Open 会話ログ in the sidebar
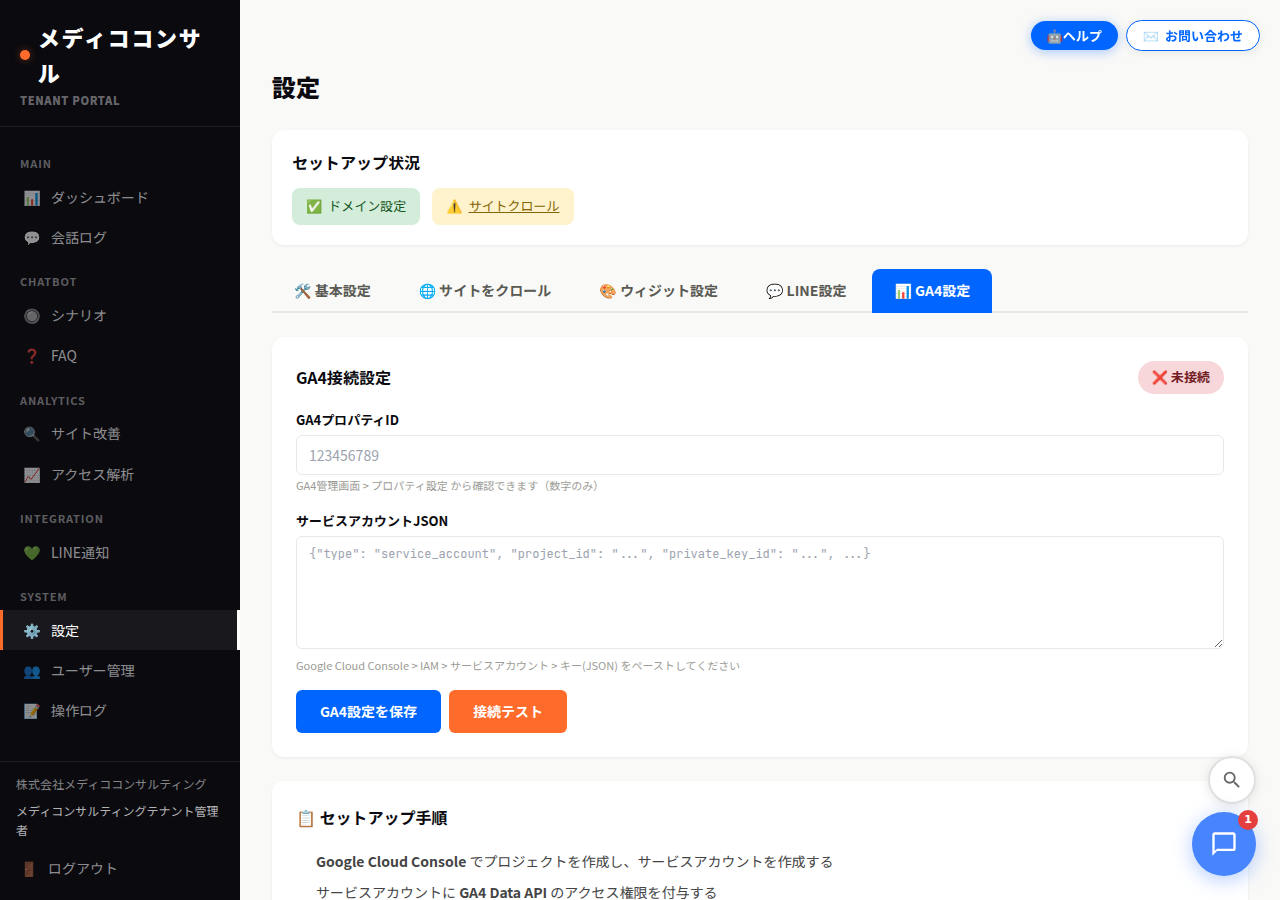 click(x=80, y=237)
